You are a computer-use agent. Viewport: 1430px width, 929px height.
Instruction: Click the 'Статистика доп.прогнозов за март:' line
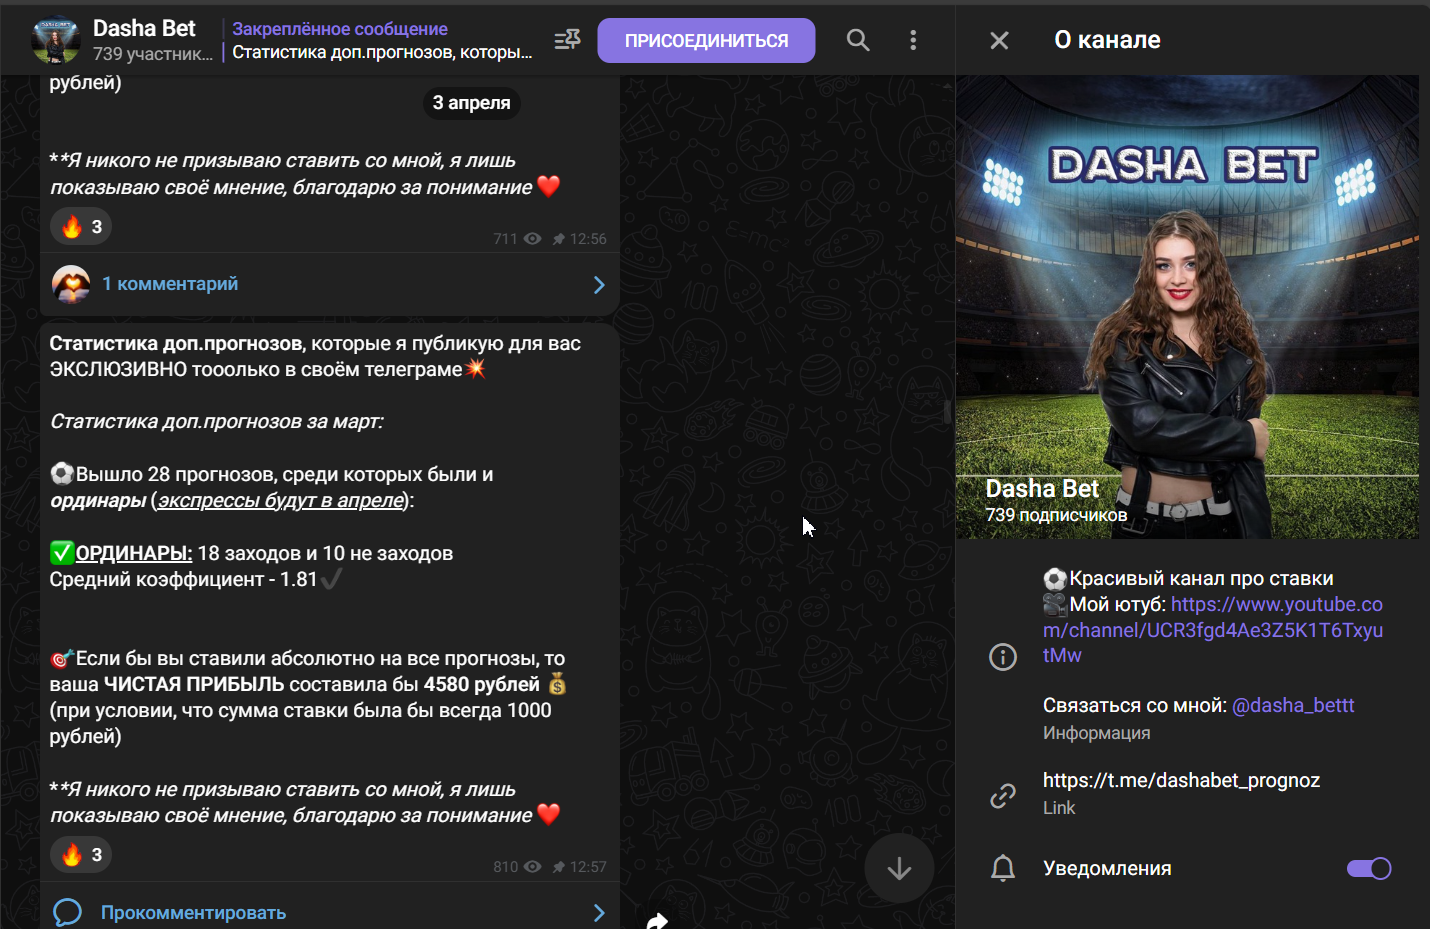(217, 421)
